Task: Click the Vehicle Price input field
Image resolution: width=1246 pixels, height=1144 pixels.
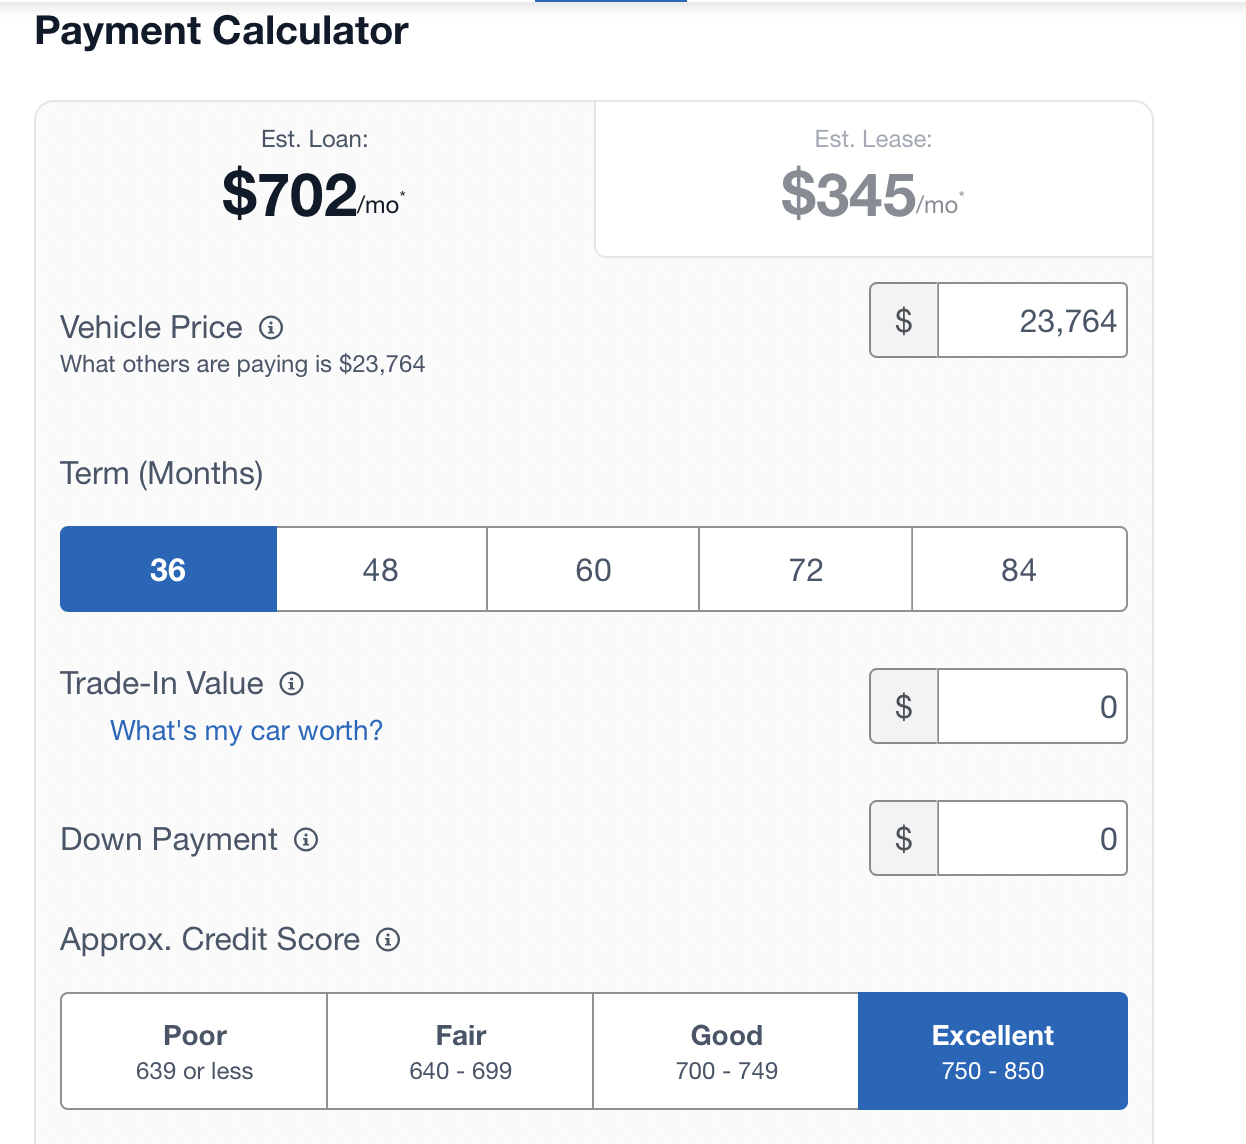Action: (x=1031, y=321)
